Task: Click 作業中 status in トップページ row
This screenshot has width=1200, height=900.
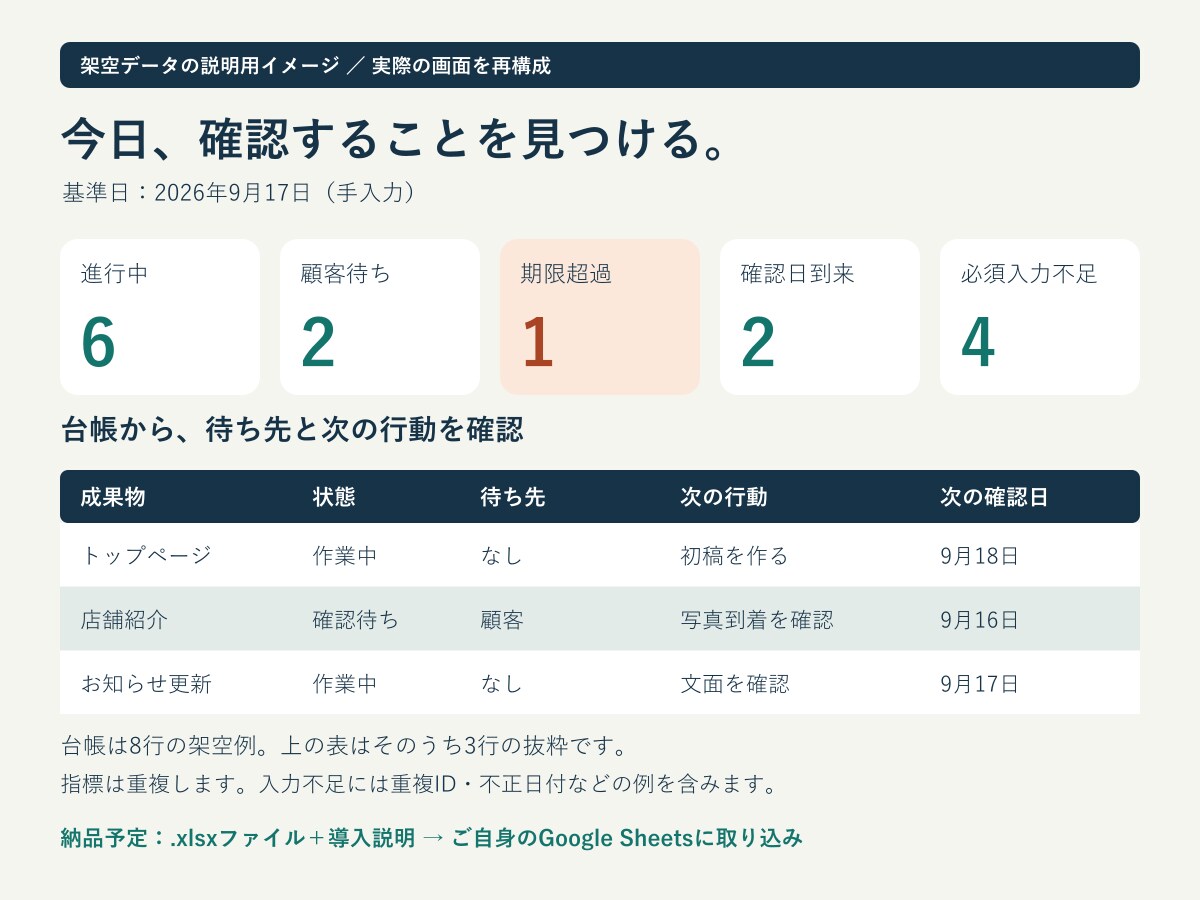Action: pyautogui.click(x=345, y=556)
